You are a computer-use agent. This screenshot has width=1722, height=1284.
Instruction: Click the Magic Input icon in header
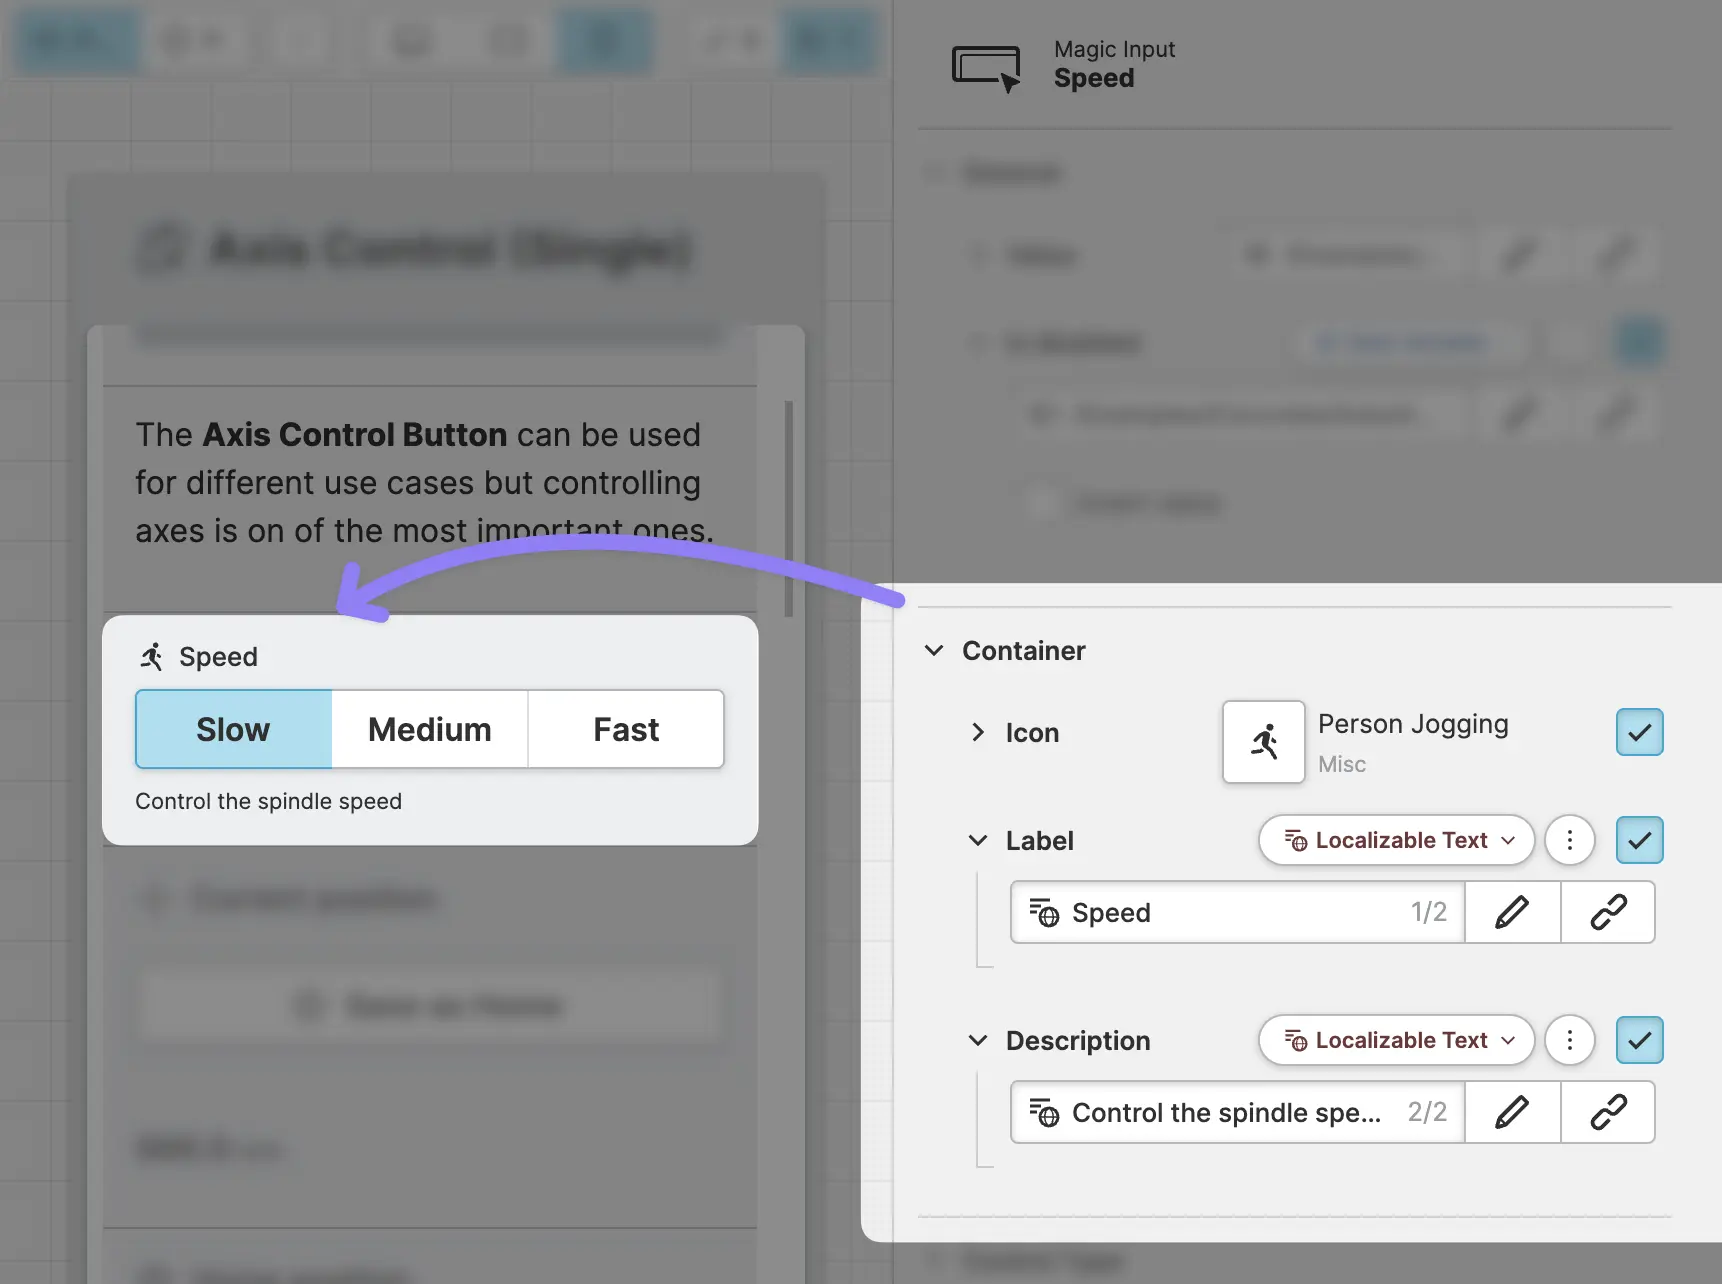pyautogui.click(x=986, y=68)
